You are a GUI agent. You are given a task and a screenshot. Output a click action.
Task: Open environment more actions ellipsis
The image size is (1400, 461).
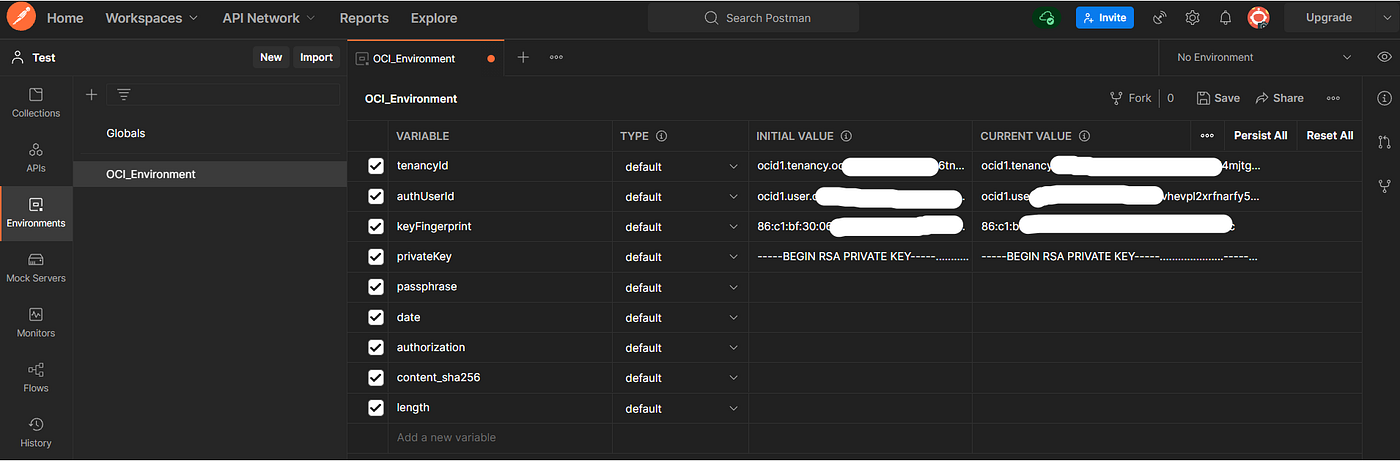[1333, 98]
